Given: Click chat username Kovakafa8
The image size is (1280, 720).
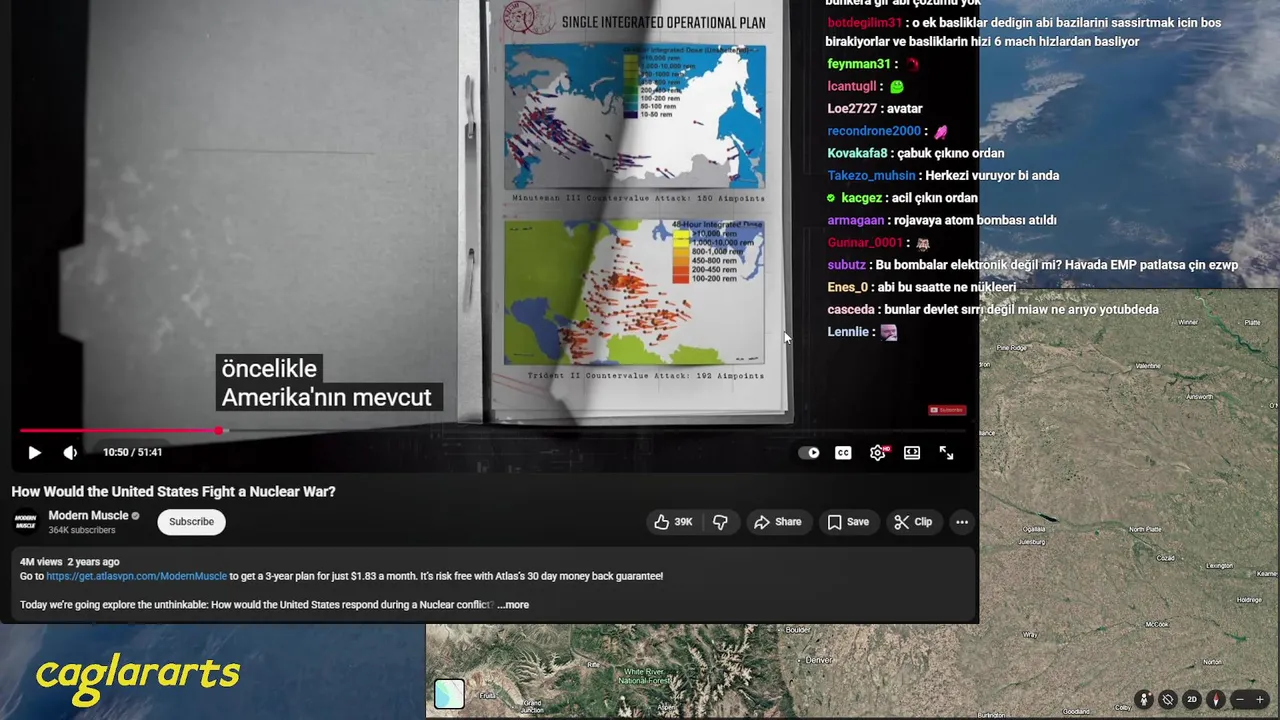Looking at the screenshot, I should coord(857,153).
